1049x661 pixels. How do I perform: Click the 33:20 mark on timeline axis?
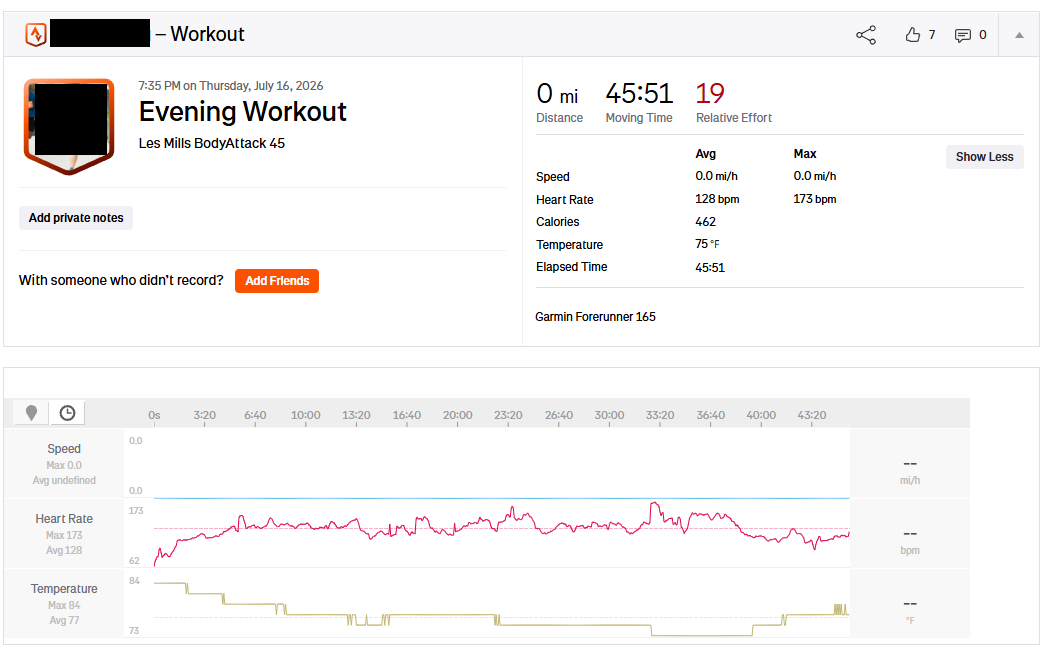pos(660,415)
